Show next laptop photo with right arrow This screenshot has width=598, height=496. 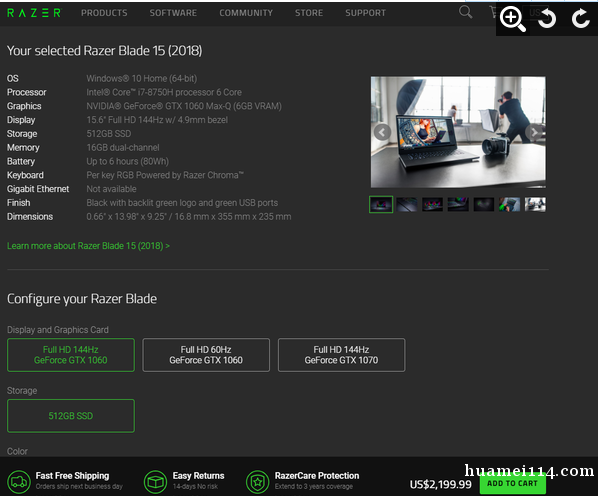pyautogui.click(x=534, y=132)
